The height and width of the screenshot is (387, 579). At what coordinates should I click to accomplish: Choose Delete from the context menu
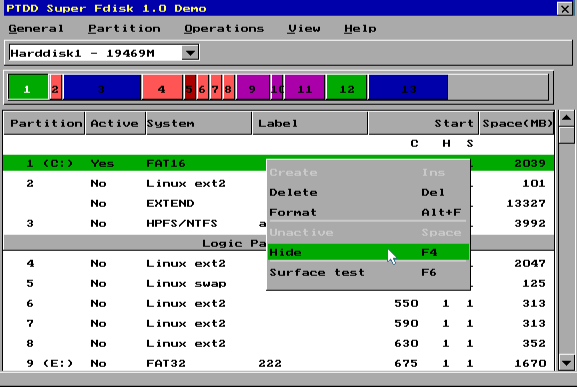(368, 192)
